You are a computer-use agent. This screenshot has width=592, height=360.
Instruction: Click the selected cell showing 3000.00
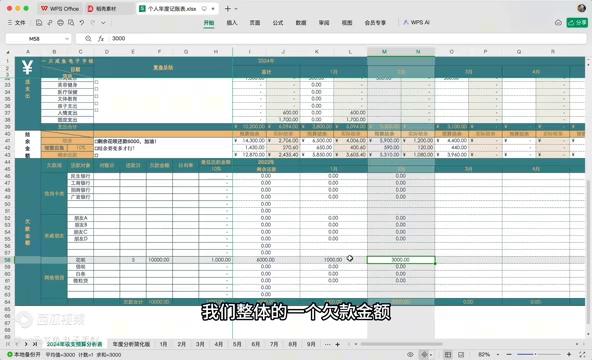coord(401,260)
